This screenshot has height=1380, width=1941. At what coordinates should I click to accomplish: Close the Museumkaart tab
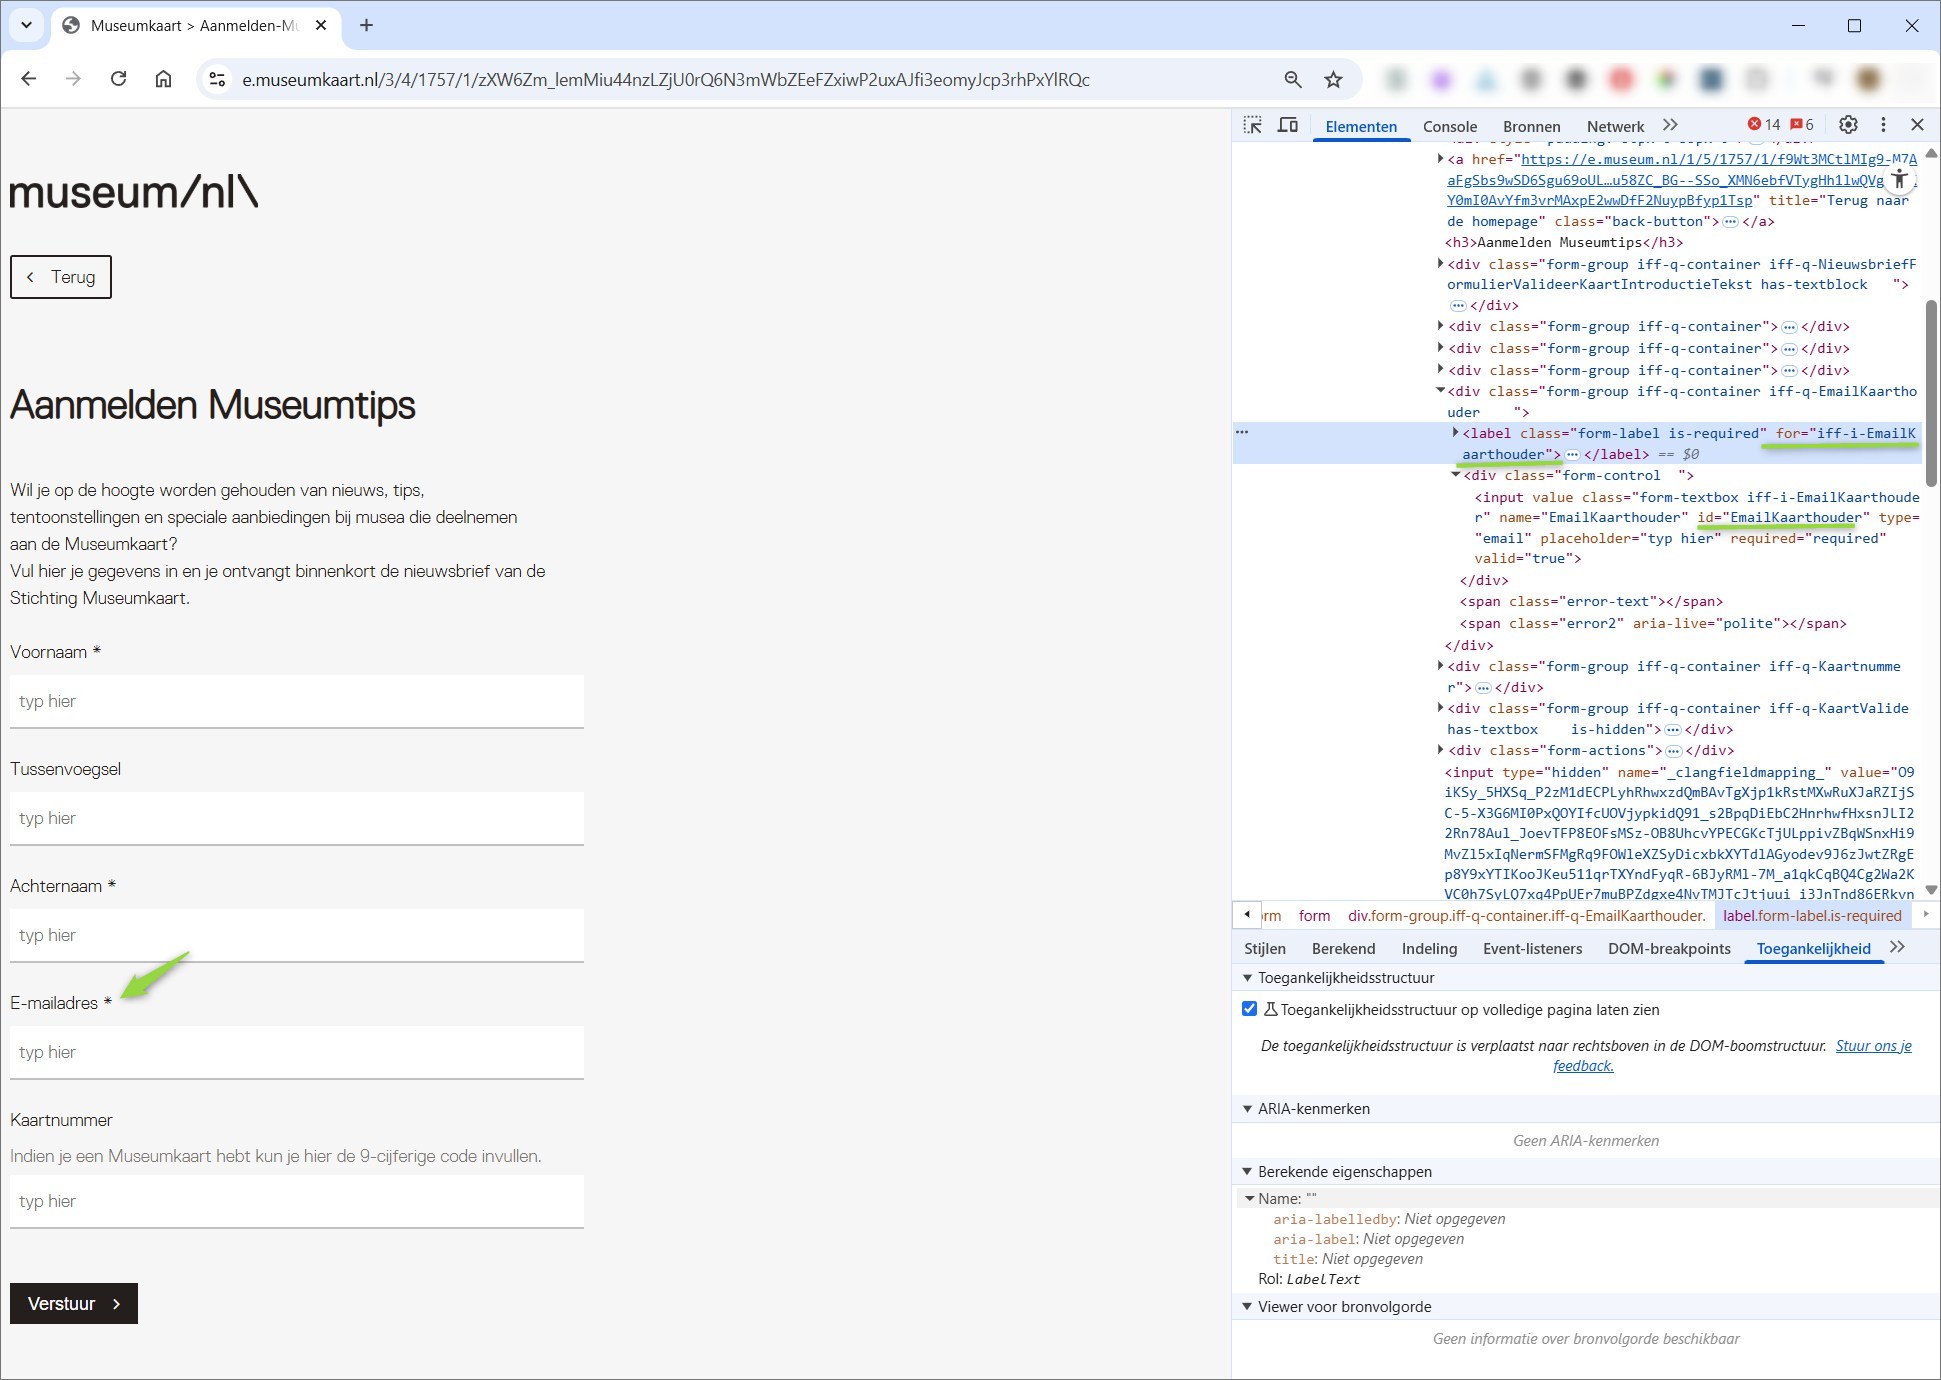(321, 25)
